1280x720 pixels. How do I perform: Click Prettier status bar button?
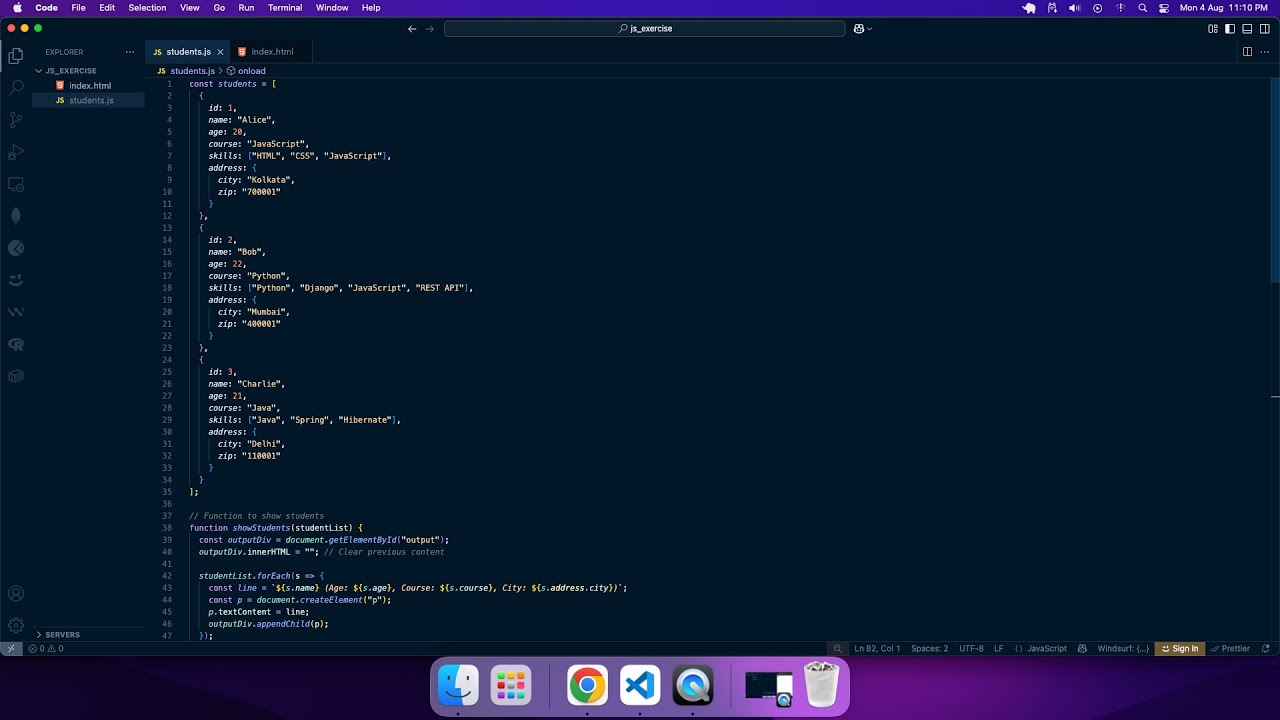pyautogui.click(x=1231, y=649)
